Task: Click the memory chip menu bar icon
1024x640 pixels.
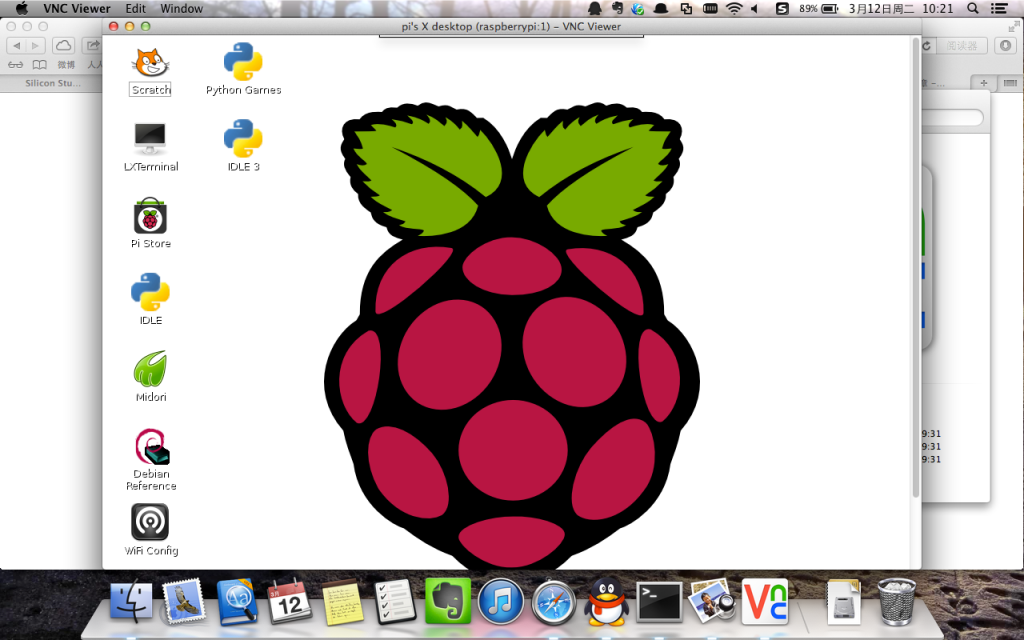Action: tap(710, 8)
